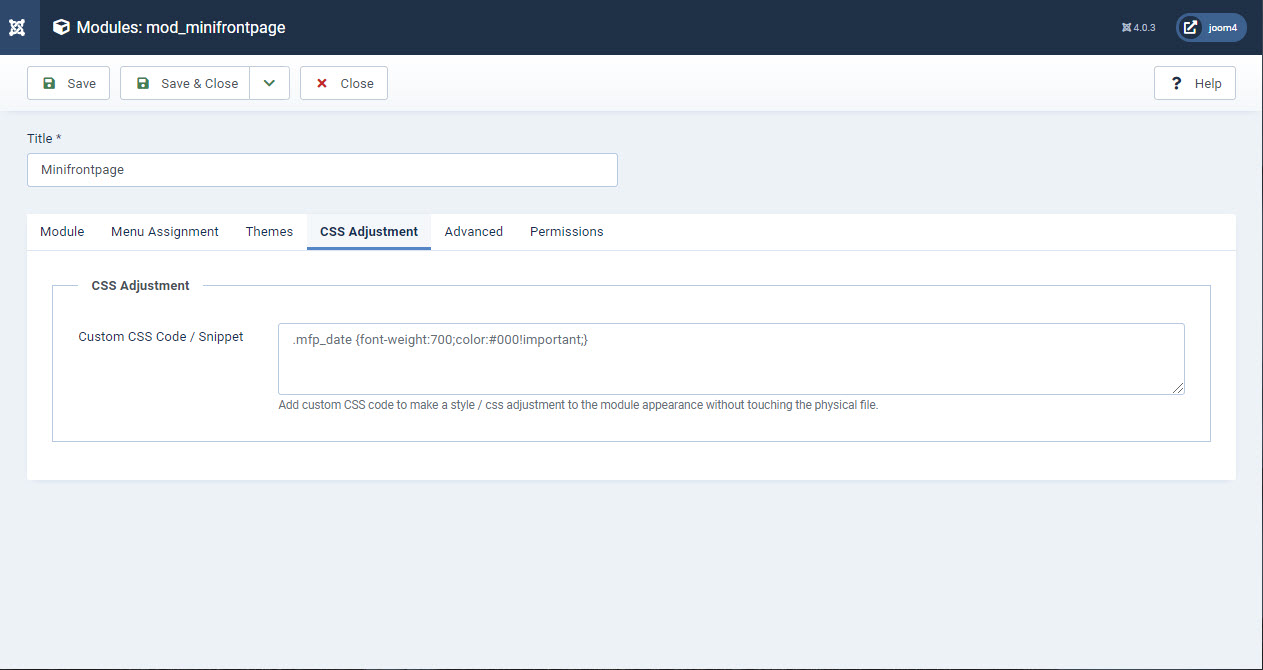1263x670 pixels.
Task: Click the Title field label
Action: (x=44, y=138)
